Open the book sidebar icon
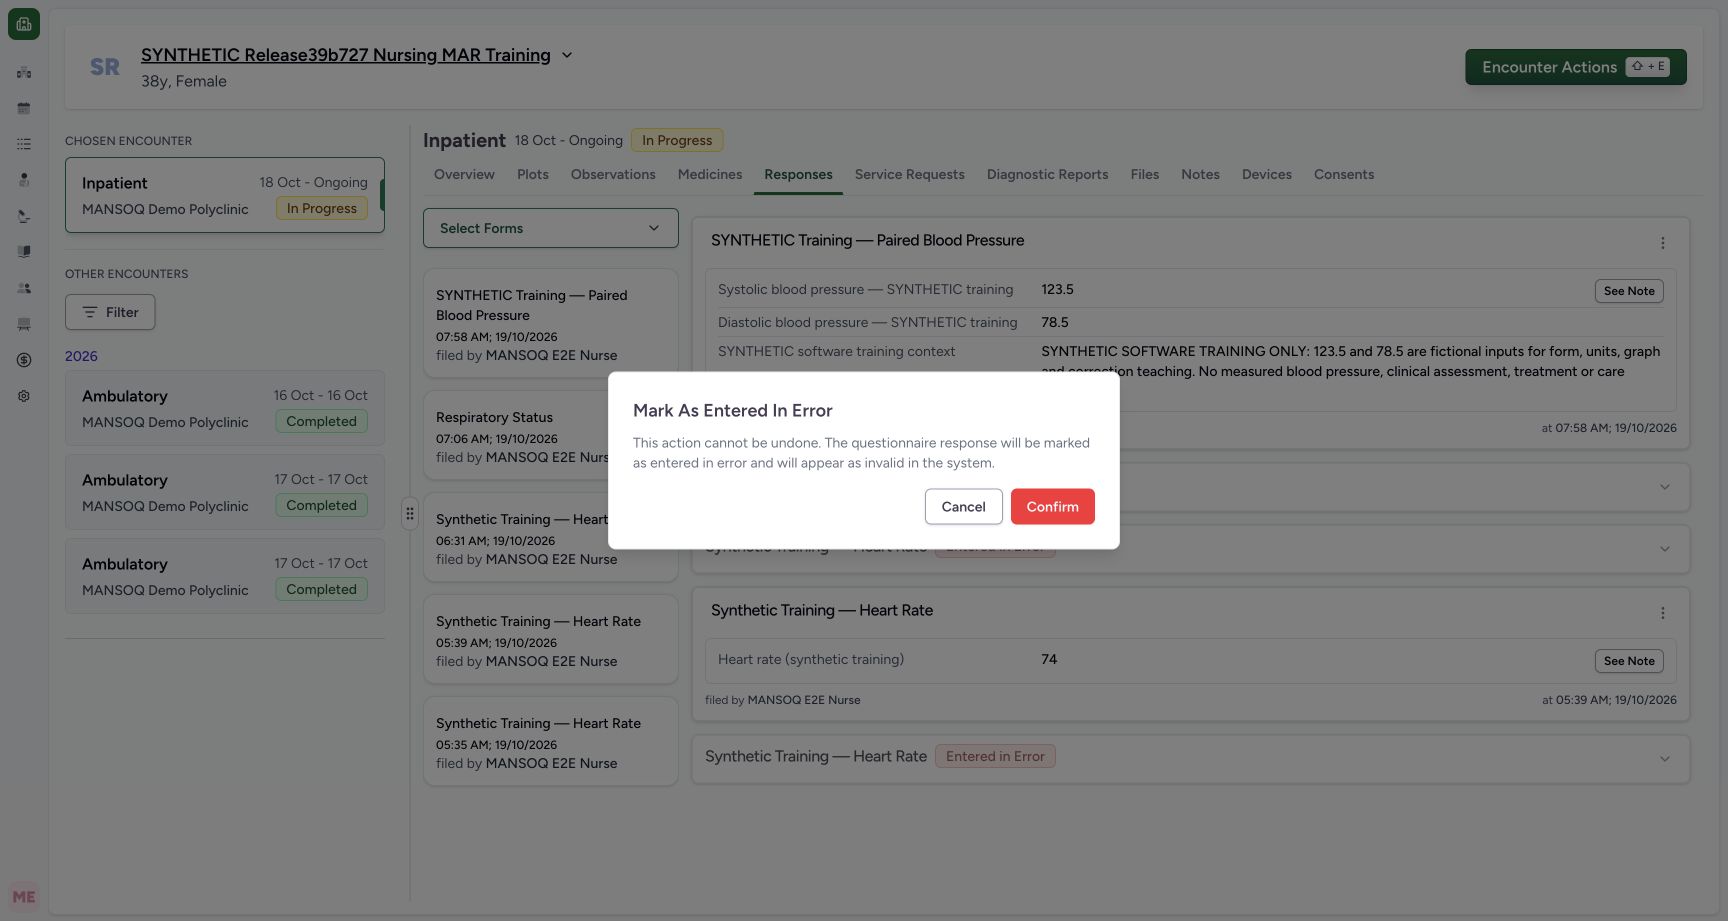This screenshot has width=1728, height=921. (x=24, y=252)
